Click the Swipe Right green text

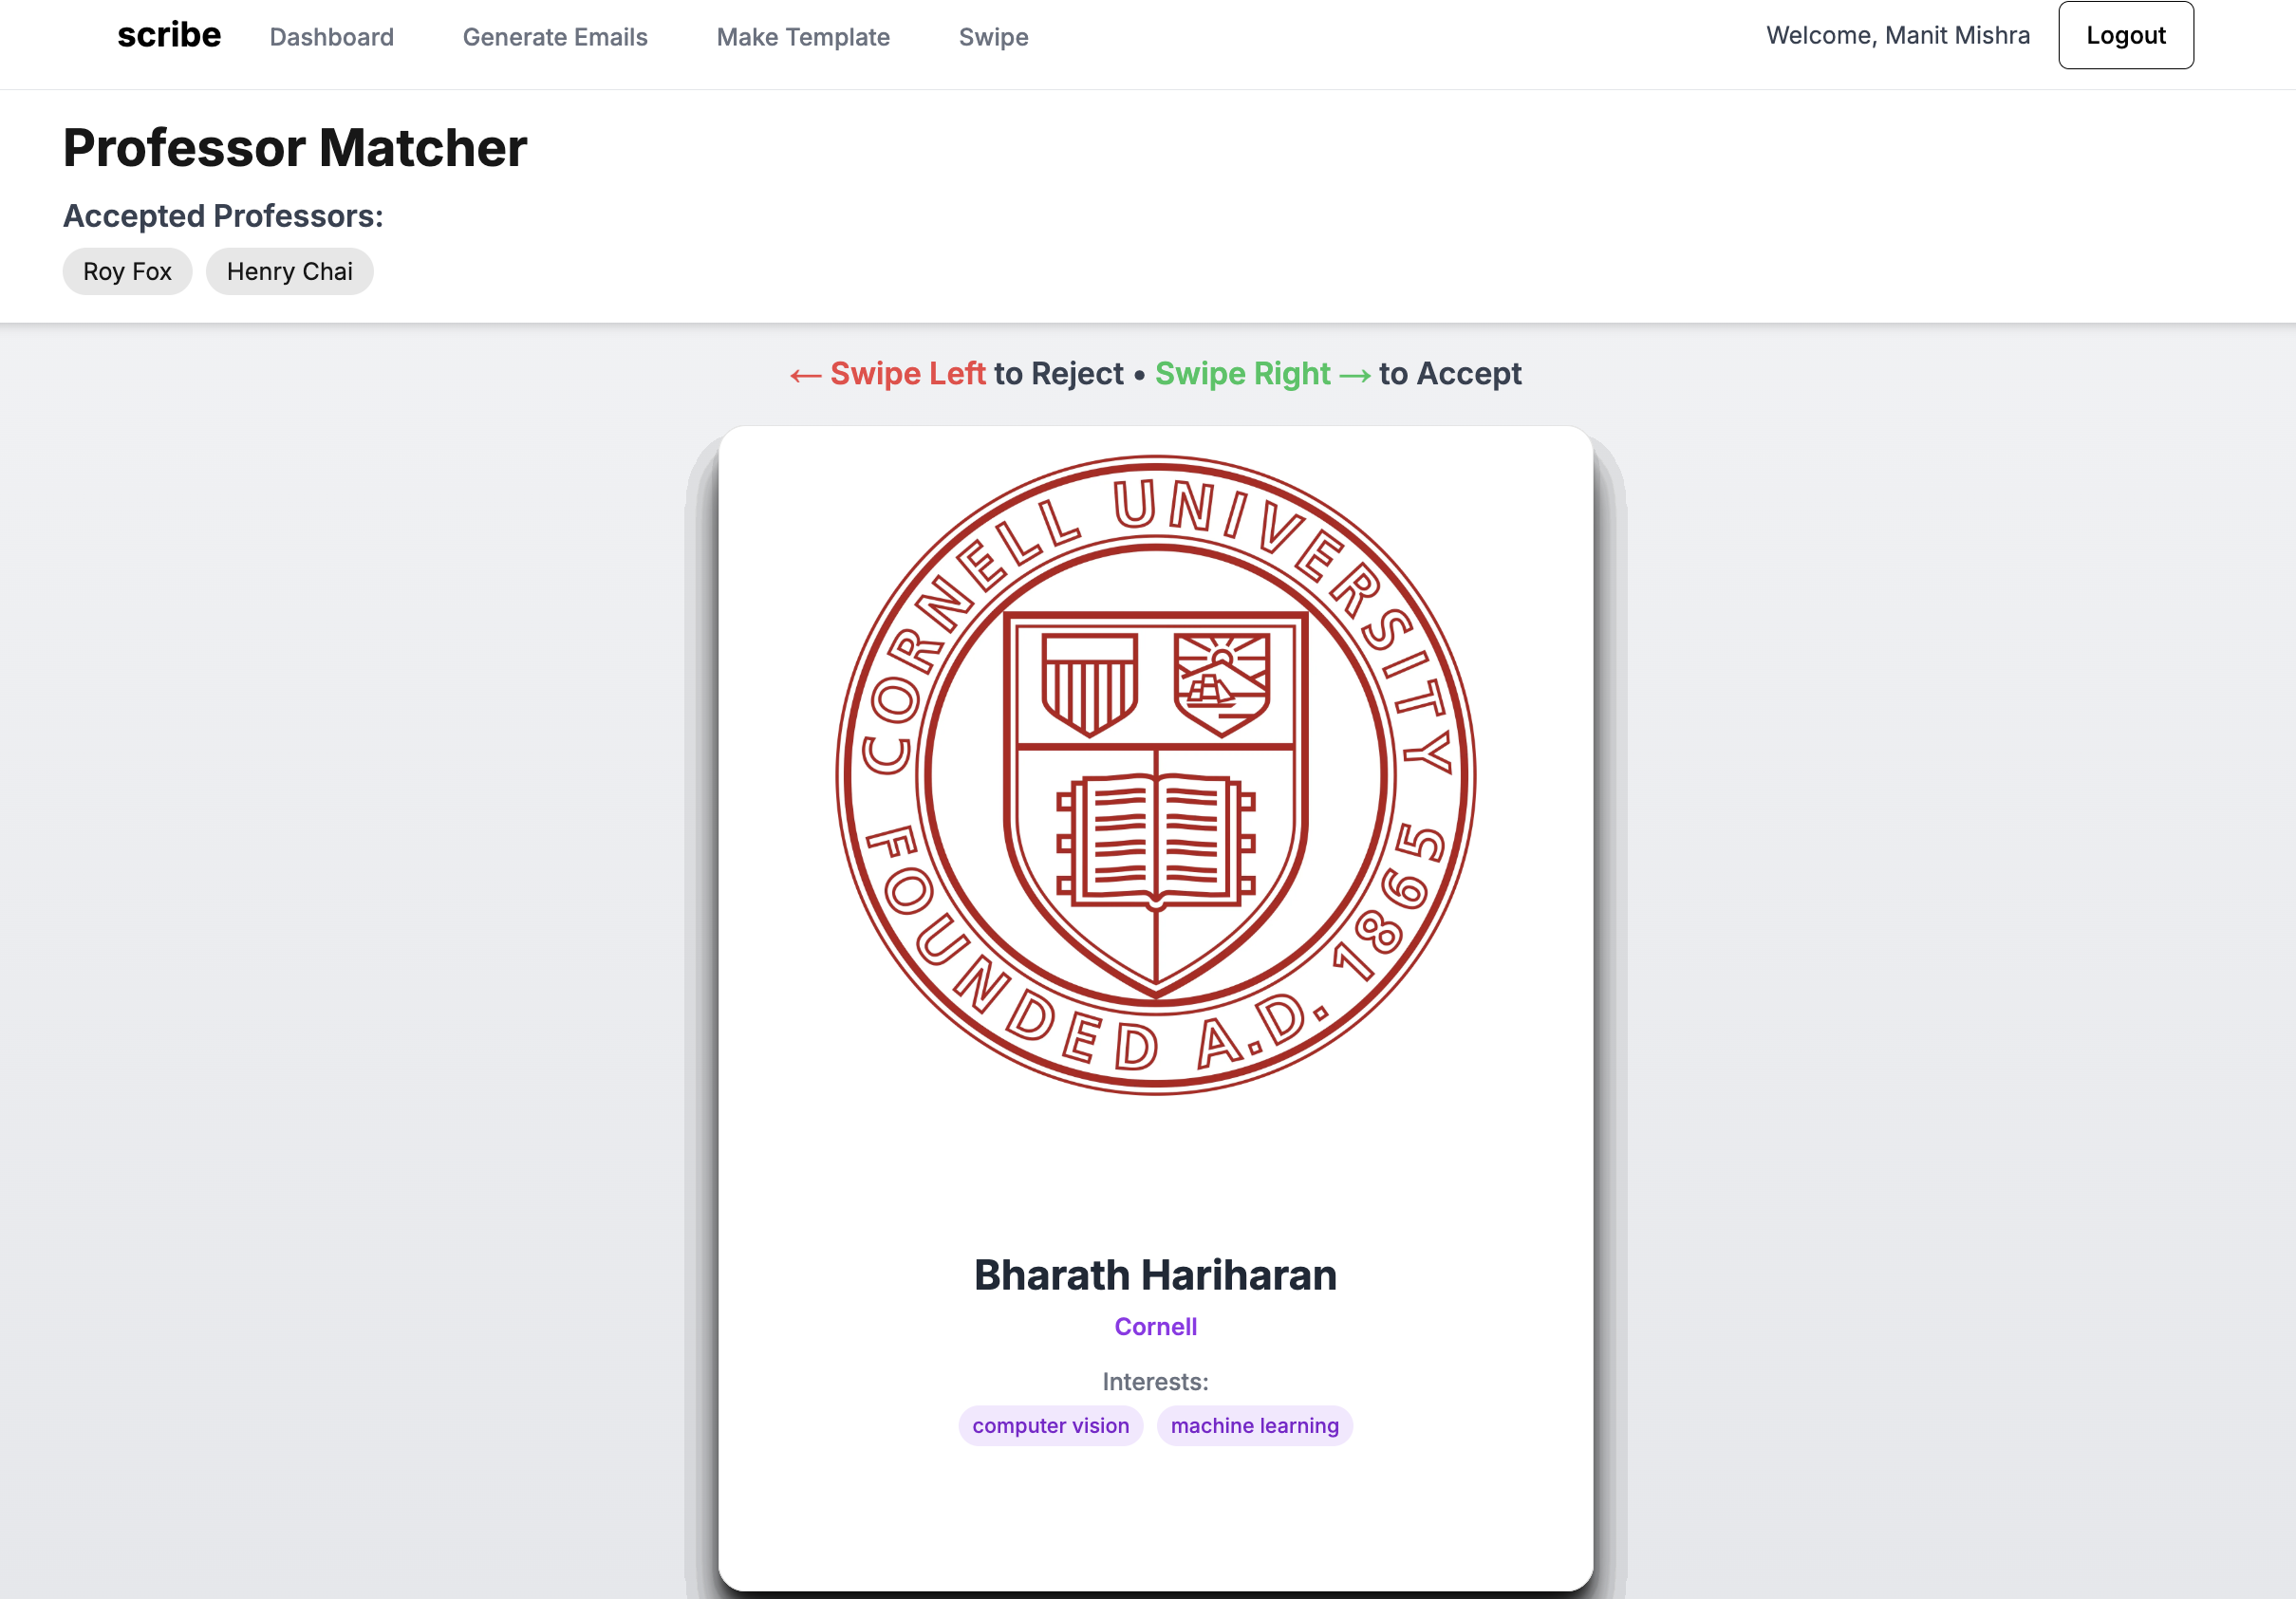tap(1242, 373)
